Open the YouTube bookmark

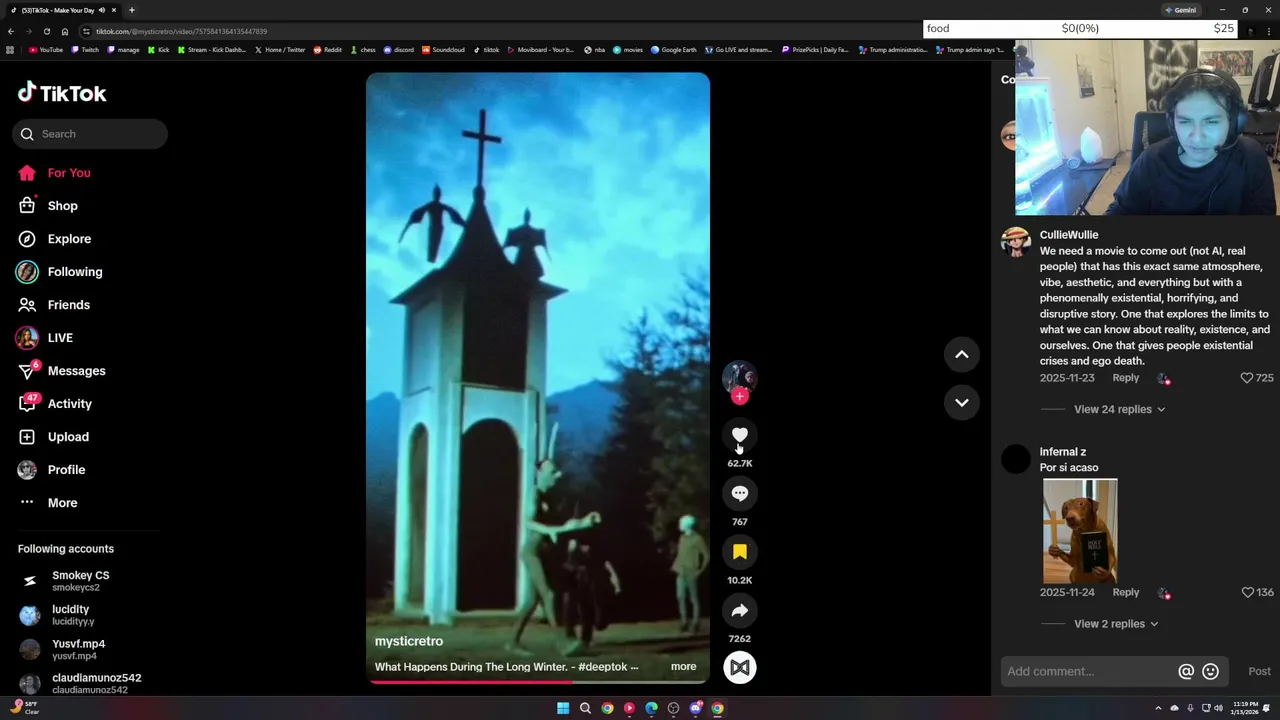coord(46,50)
